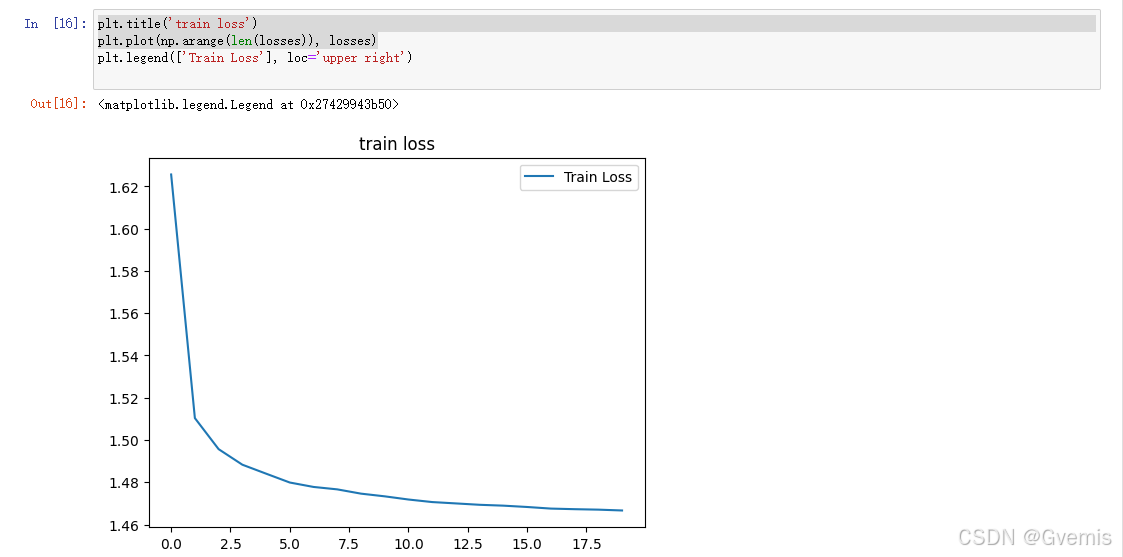This screenshot has height=557, width=1123.
Task: Click the x-axis label 7.5
Action: tap(349, 545)
